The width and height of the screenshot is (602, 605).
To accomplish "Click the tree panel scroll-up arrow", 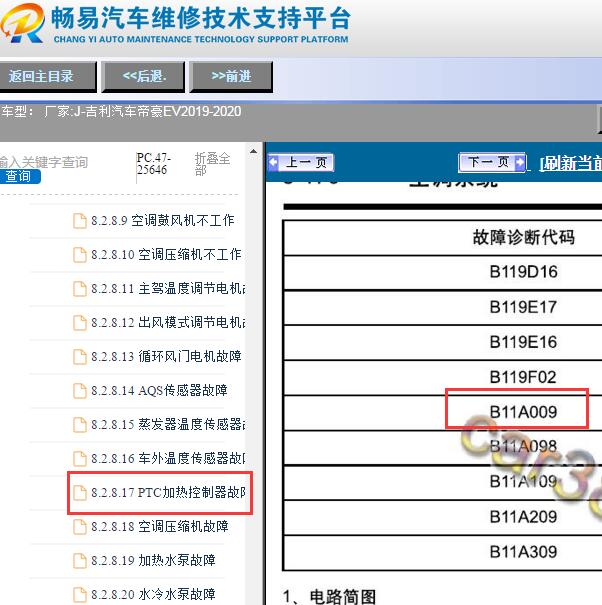I will pos(253,152).
